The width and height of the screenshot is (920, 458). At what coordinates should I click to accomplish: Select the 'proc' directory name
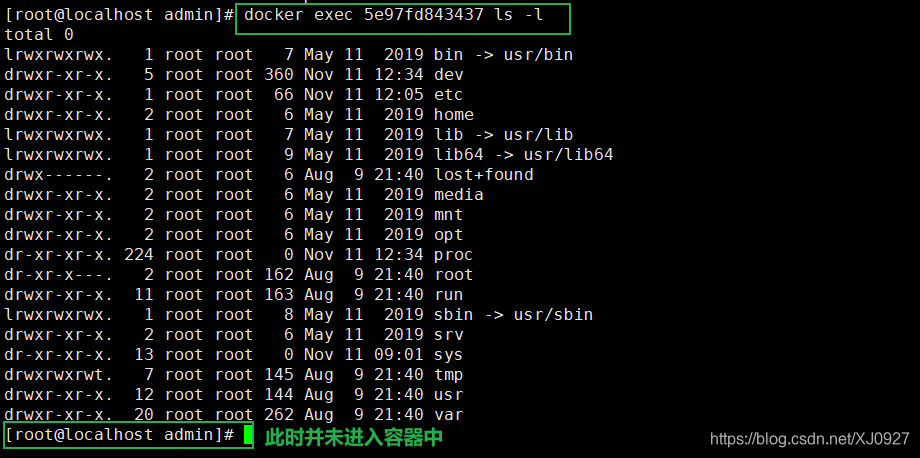pyautogui.click(x=454, y=255)
